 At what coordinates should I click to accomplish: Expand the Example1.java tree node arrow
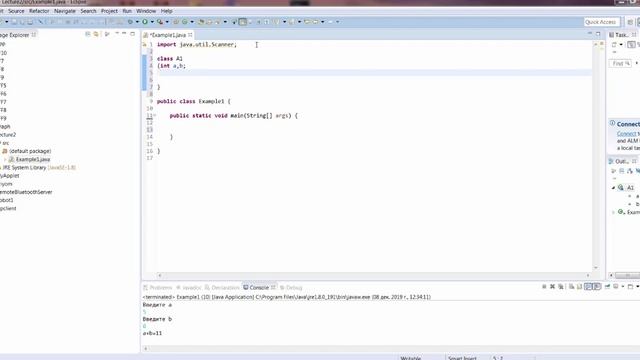pos(5,159)
